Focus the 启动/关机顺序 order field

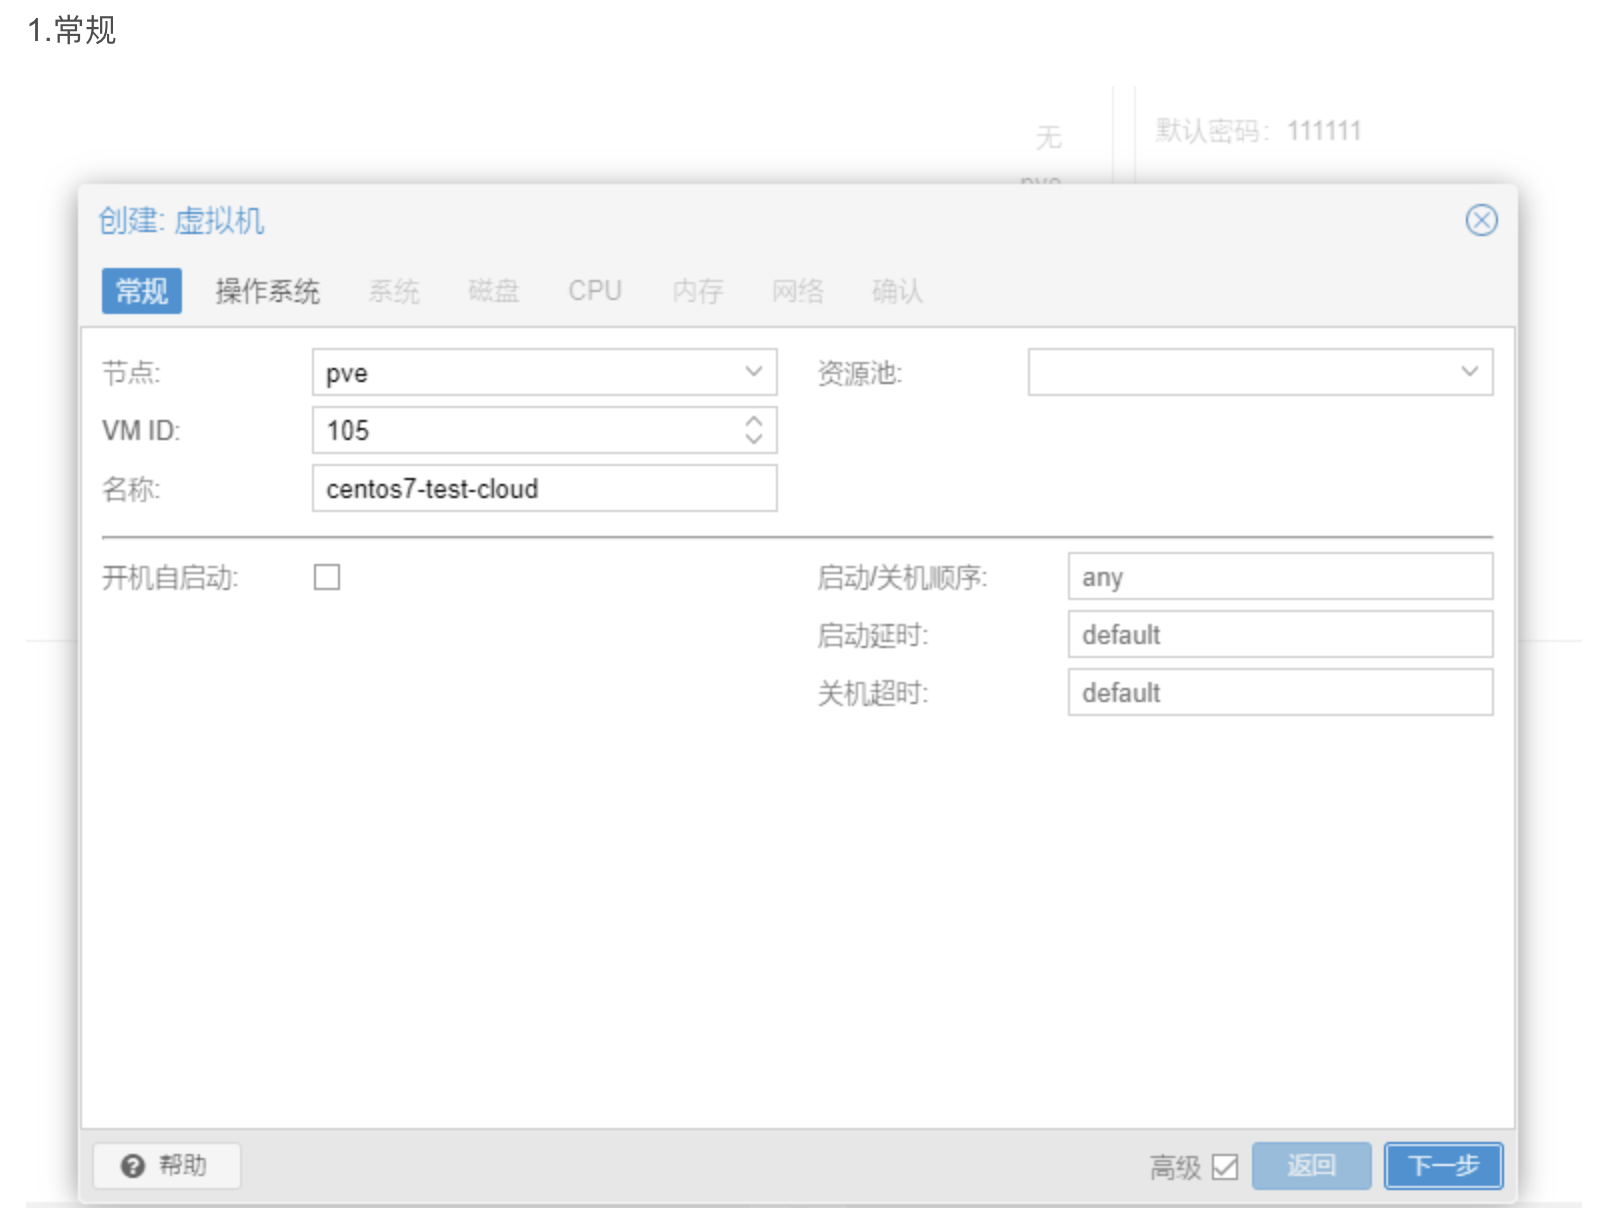coord(1279,577)
